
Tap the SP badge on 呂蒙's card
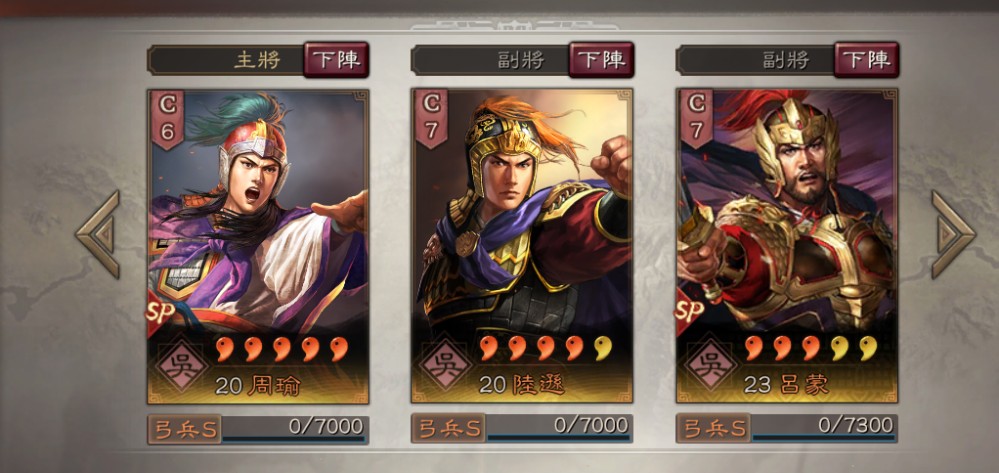point(689,312)
